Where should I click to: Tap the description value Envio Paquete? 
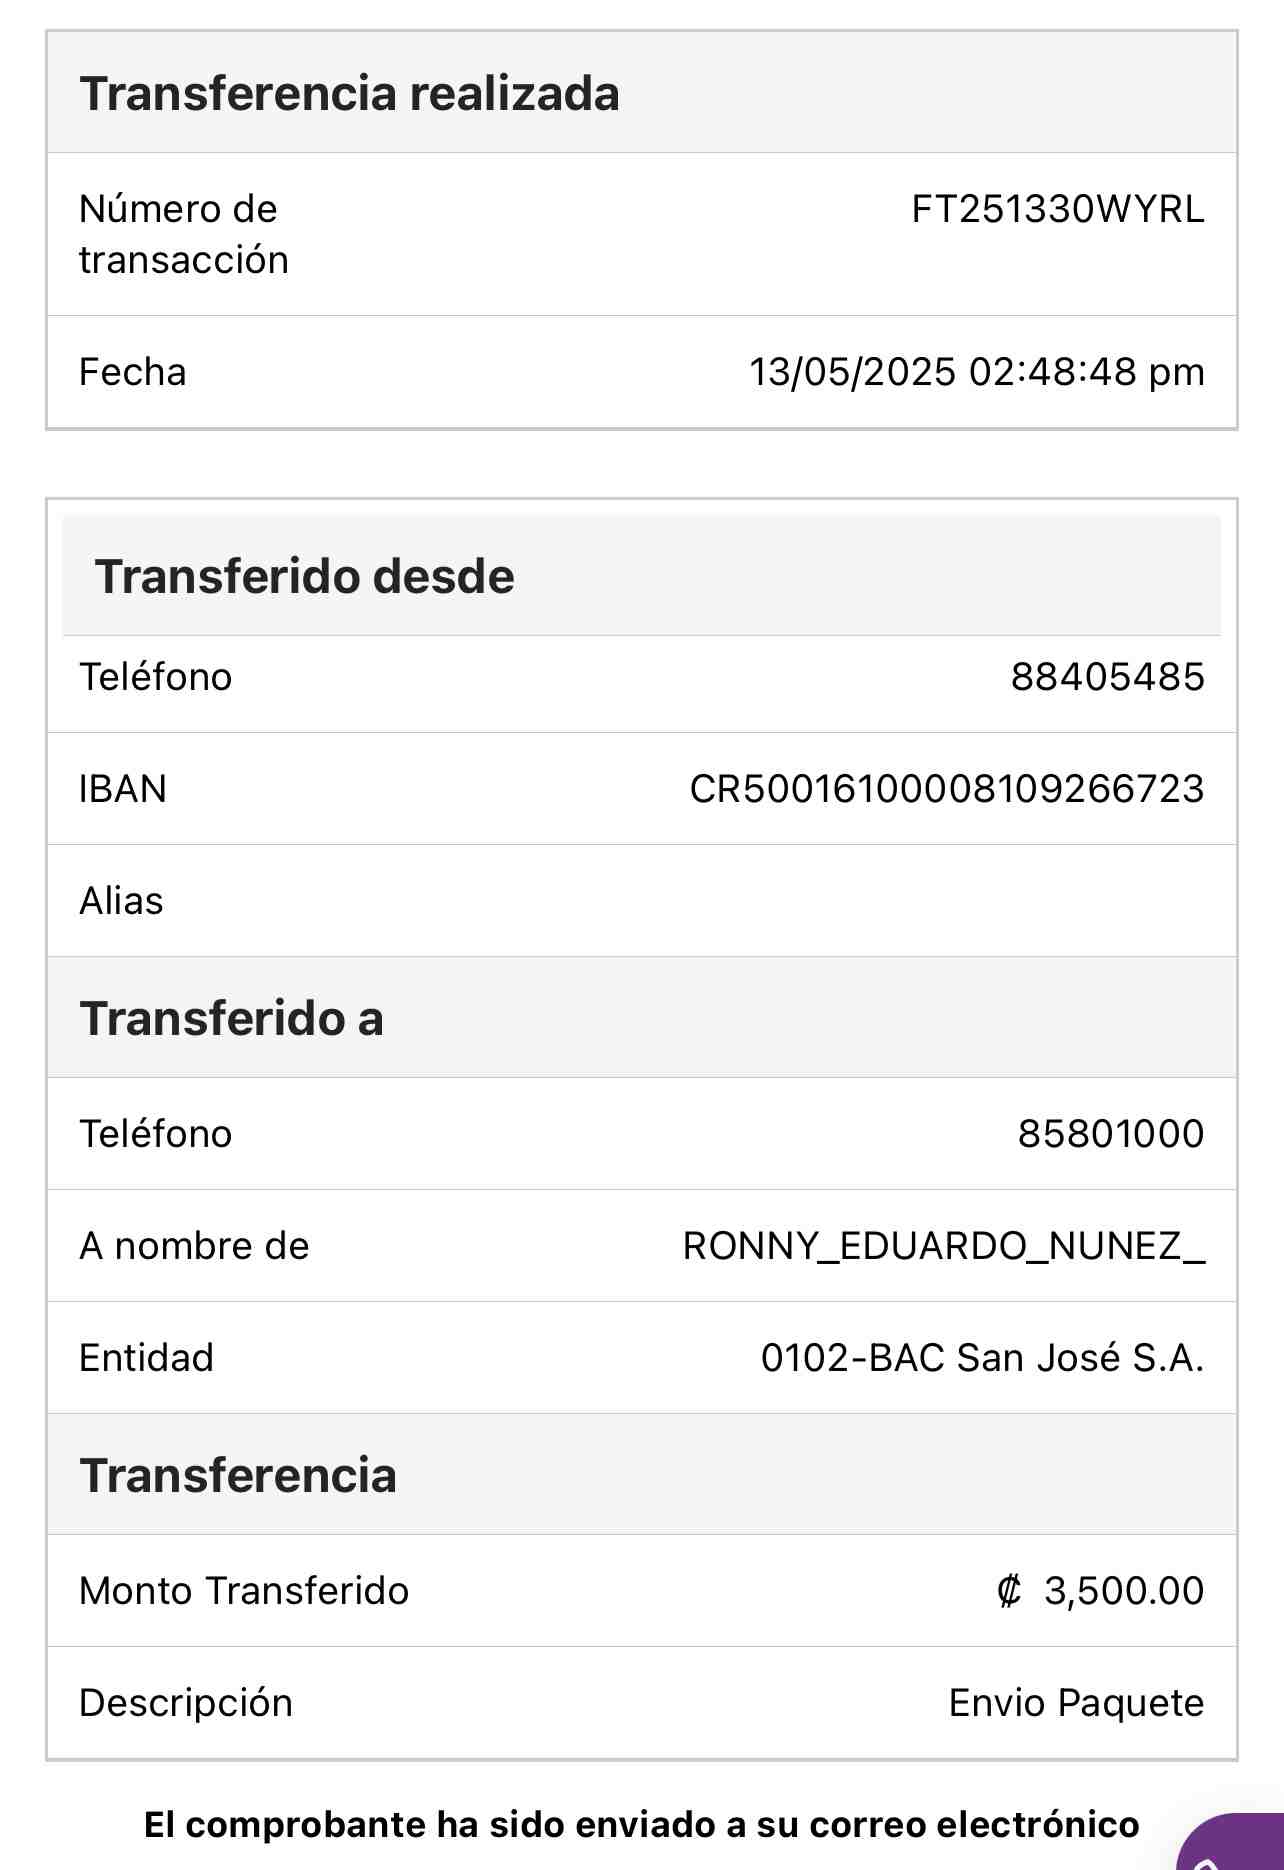click(1077, 1703)
